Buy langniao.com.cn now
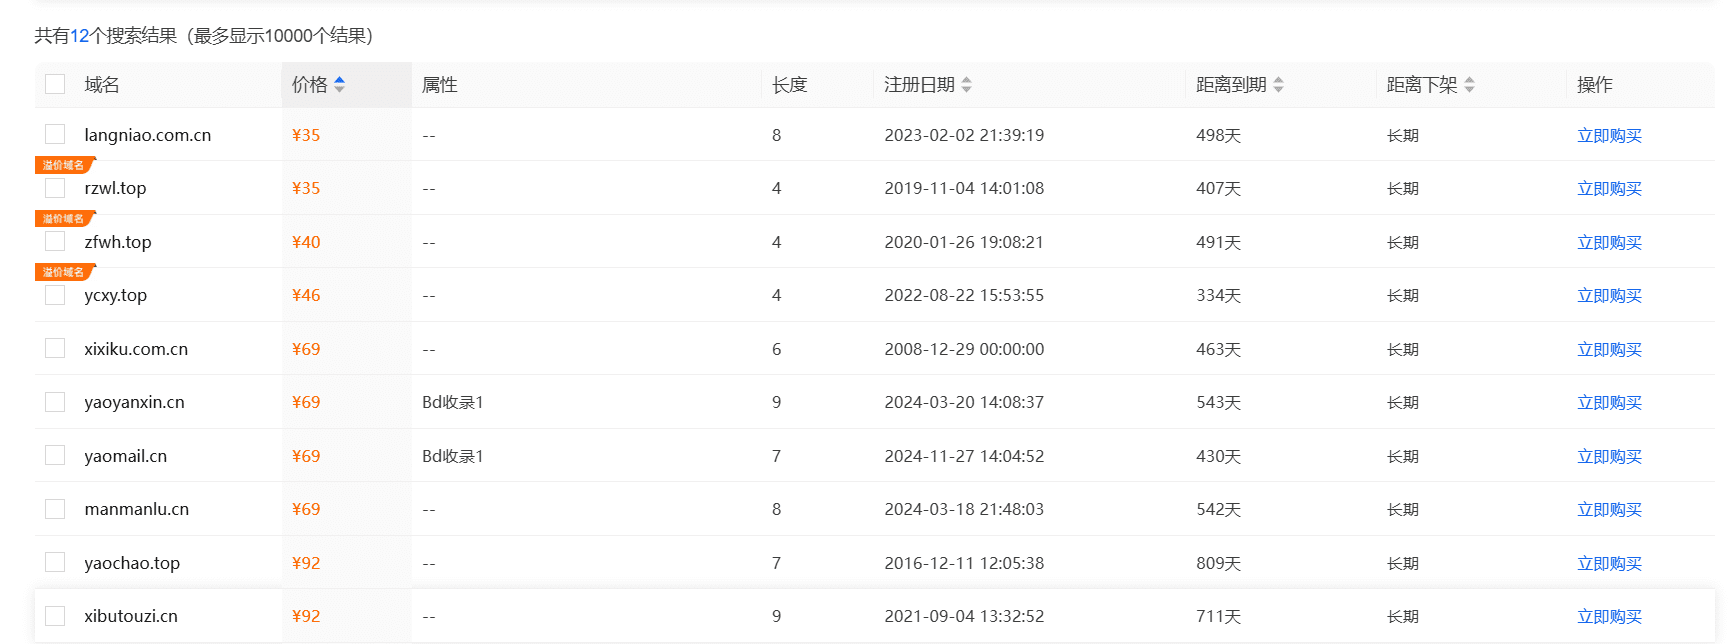The width and height of the screenshot is (1735, 644). pyautogui.click(x=1609, y=135)
